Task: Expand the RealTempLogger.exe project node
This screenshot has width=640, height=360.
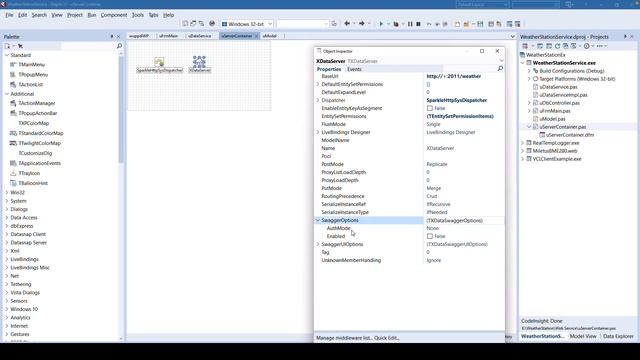Action: (x=523, y=143)
